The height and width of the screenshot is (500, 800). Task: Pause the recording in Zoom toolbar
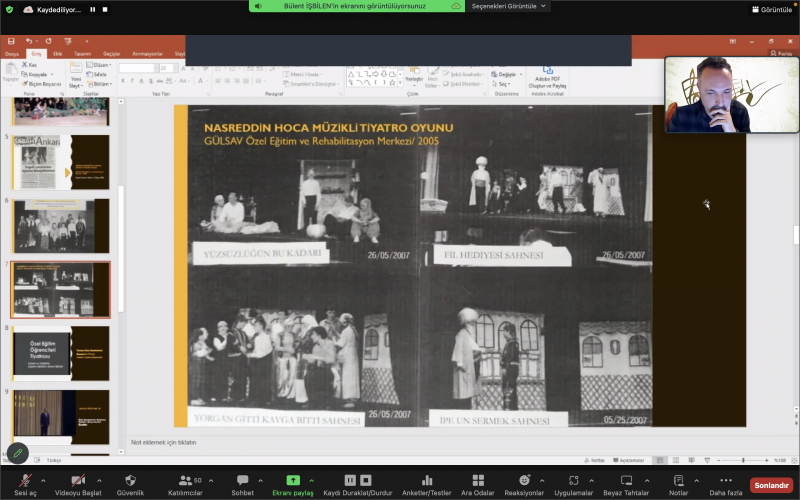pos(350,480)
